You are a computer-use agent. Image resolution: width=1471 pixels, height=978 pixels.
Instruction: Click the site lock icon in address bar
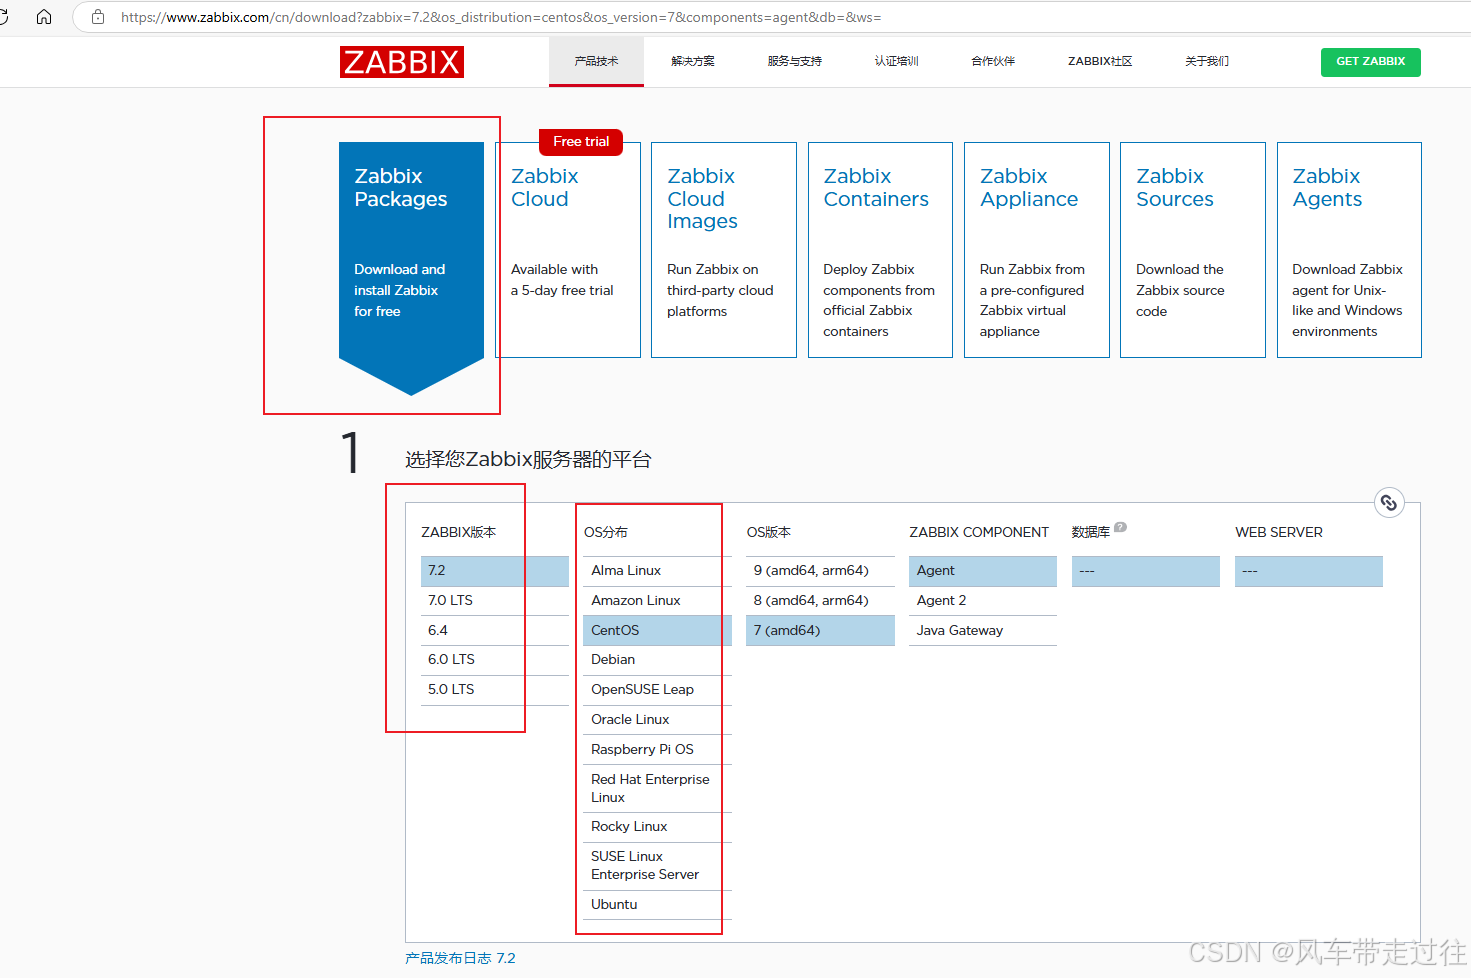coord(98,17)
